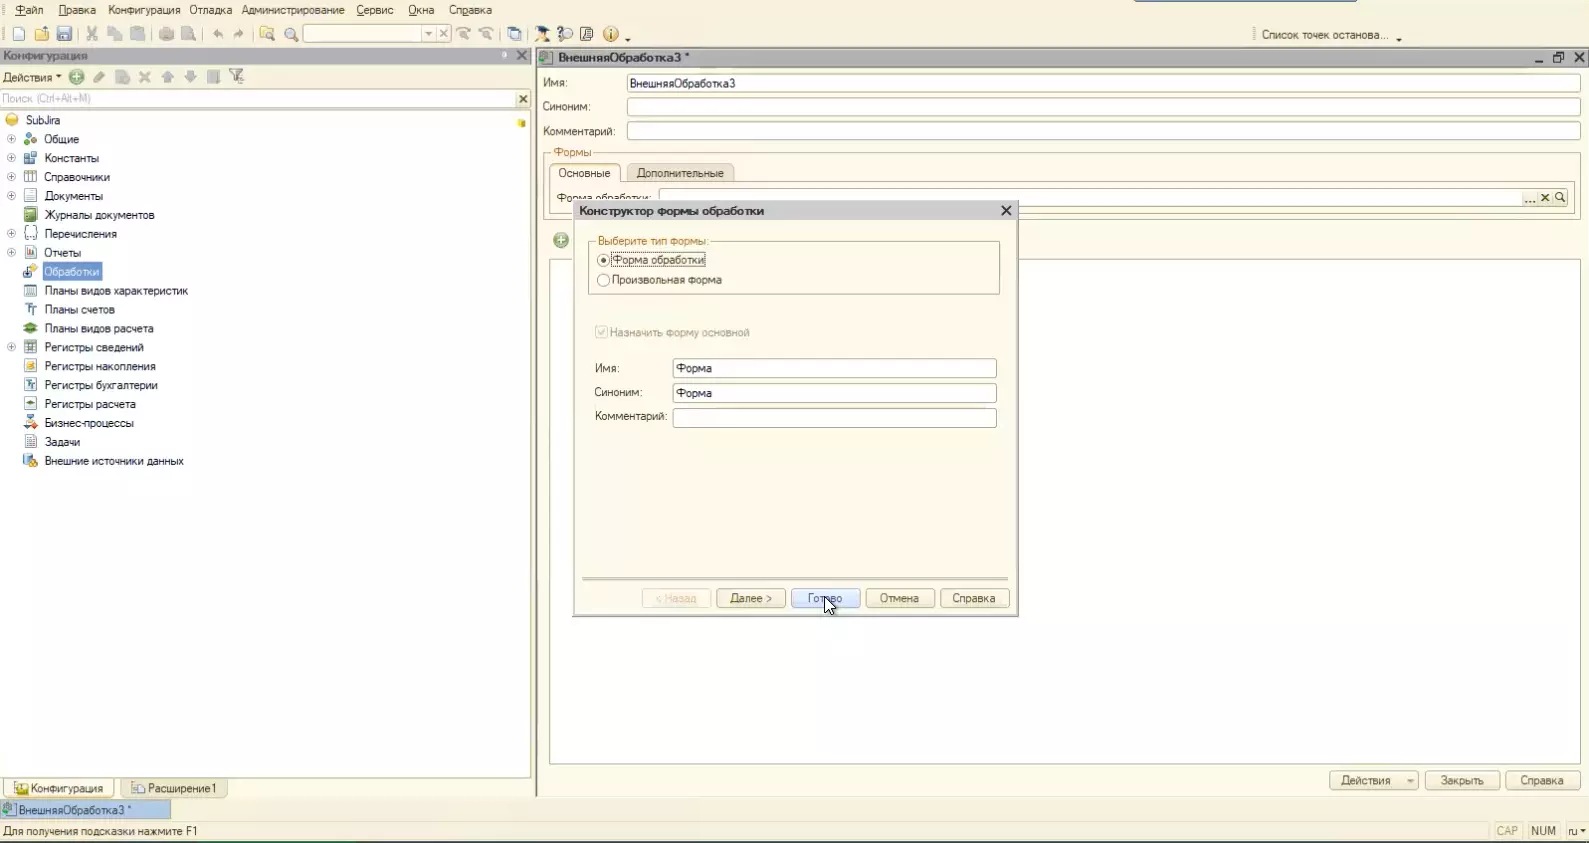Select the Произвольная форма radio button
This screenshot has height=843, width=1589.
tap(603, 281)
